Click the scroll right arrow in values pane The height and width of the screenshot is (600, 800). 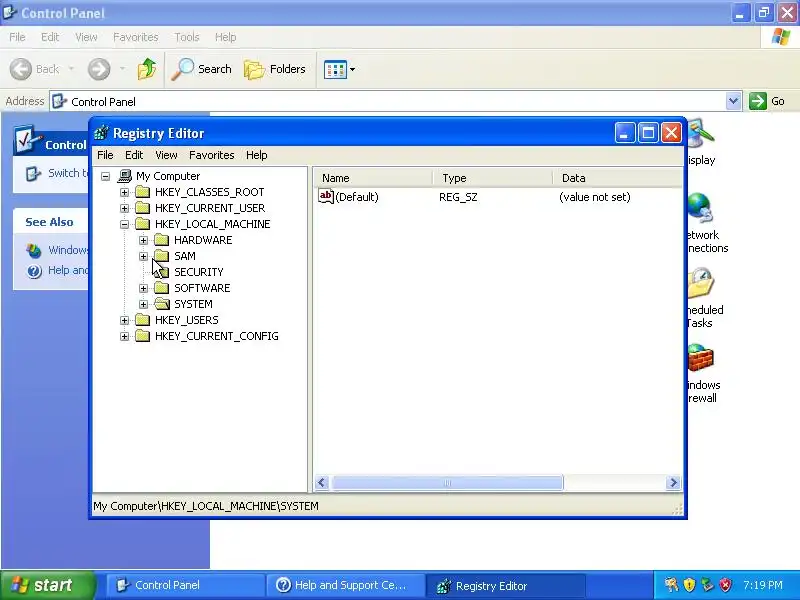point(673,483)
